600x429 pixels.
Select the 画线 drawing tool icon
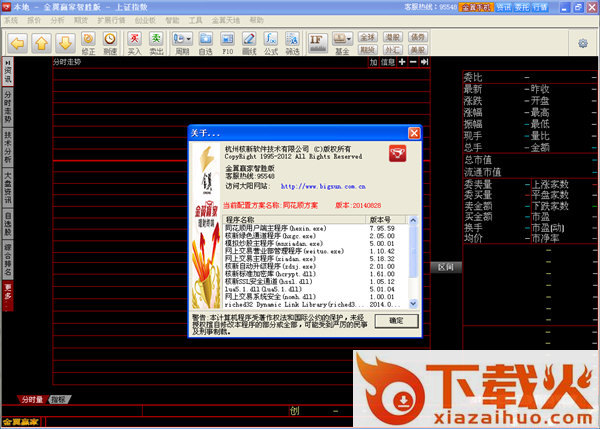[249, 44]
